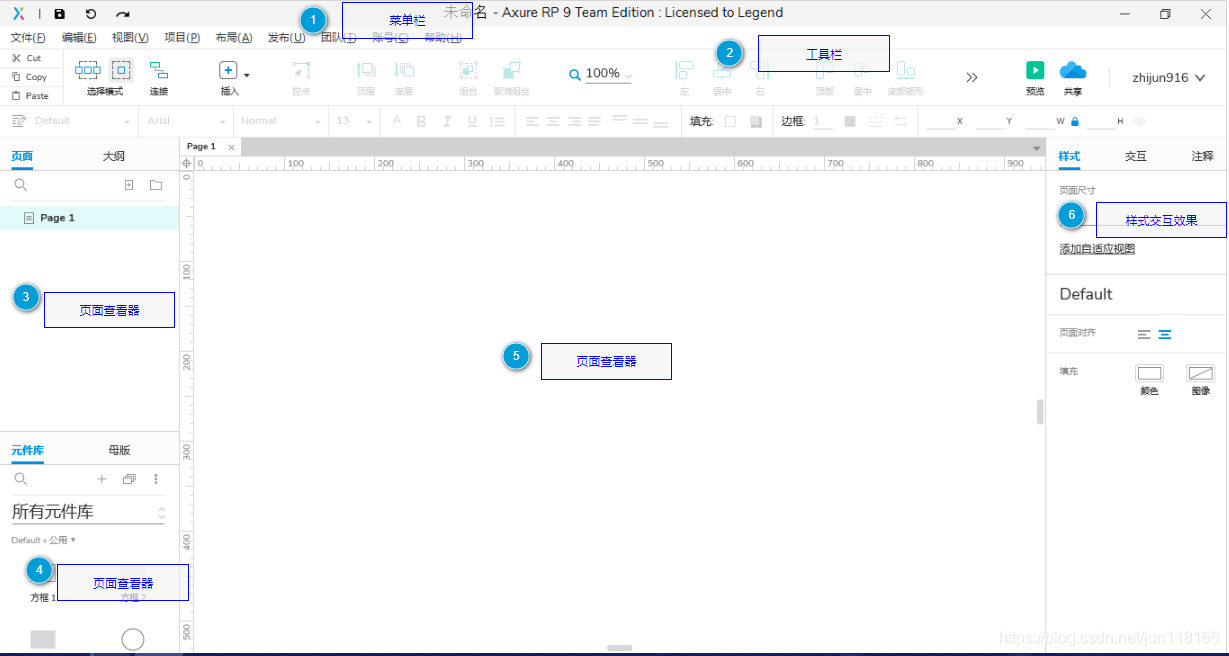Click the 添加自适应视图 link
1229x656 pixels.
1097,249
